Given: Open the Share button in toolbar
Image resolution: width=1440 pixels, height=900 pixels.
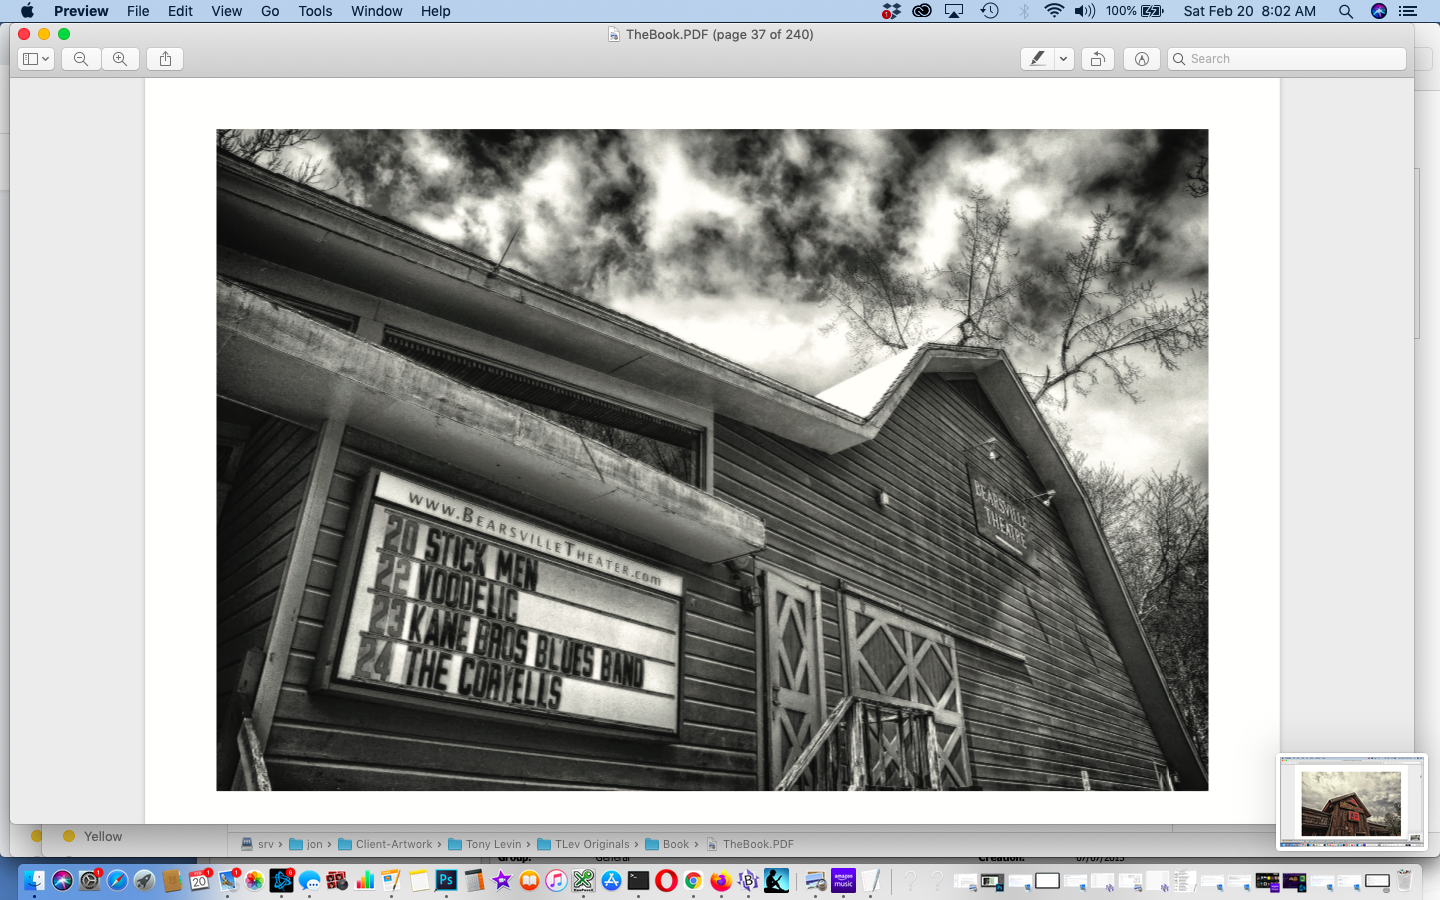Looking at the screenshot, I should coord(166,59).
